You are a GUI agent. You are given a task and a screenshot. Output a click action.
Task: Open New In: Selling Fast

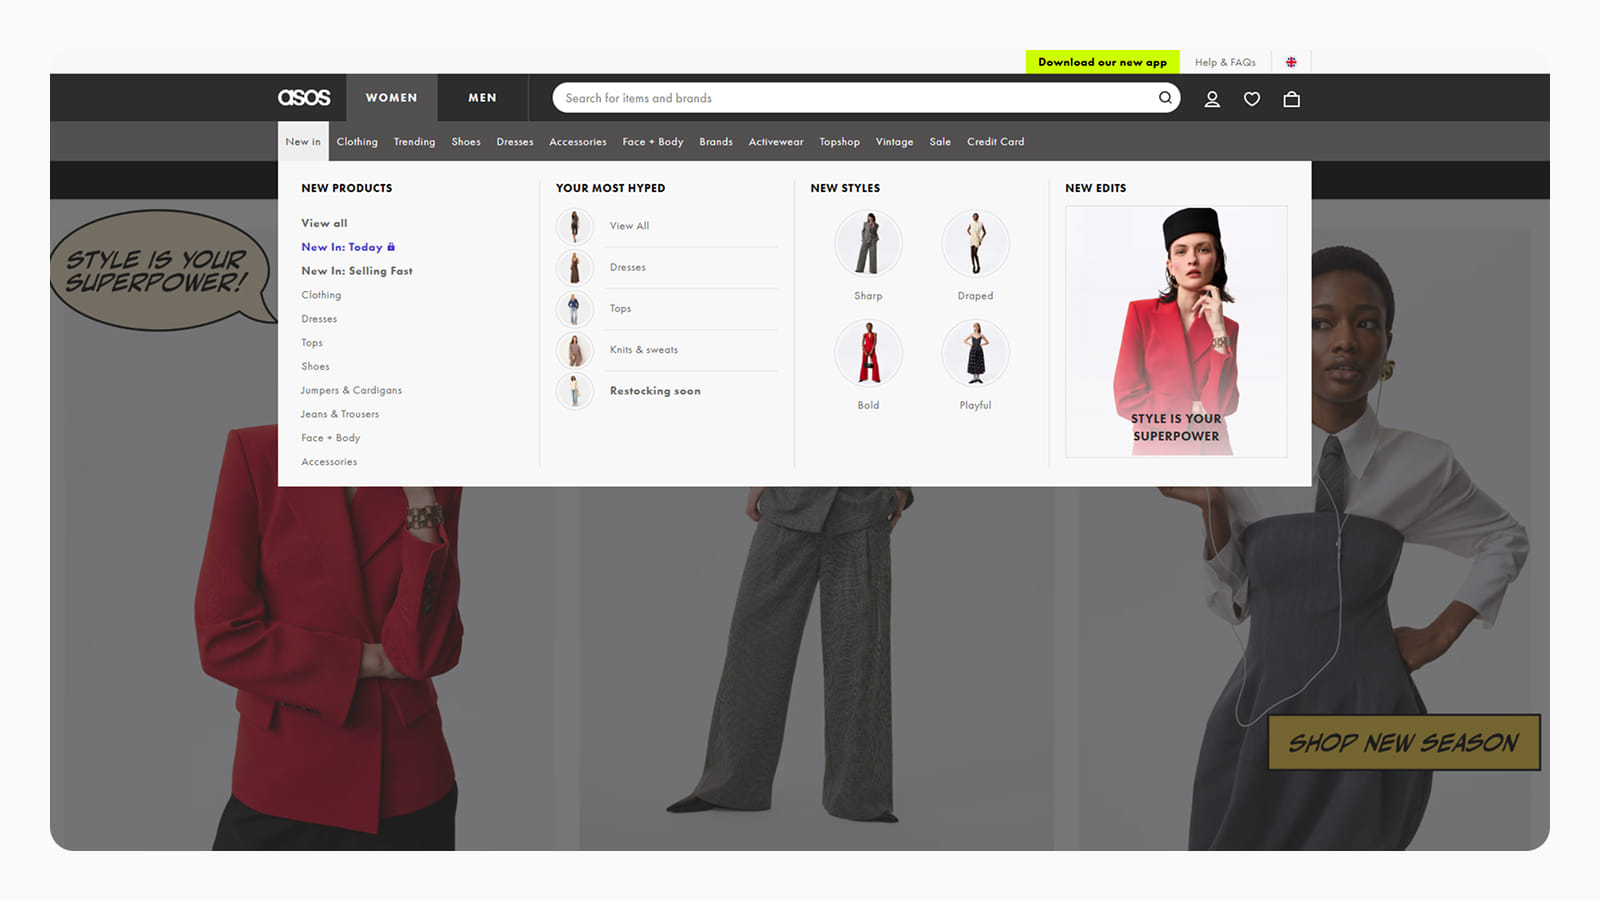356,270
